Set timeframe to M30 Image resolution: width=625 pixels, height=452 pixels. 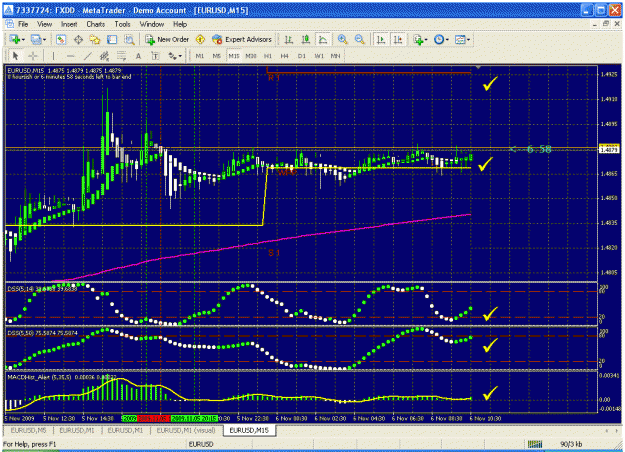click(x=251, y=56)
